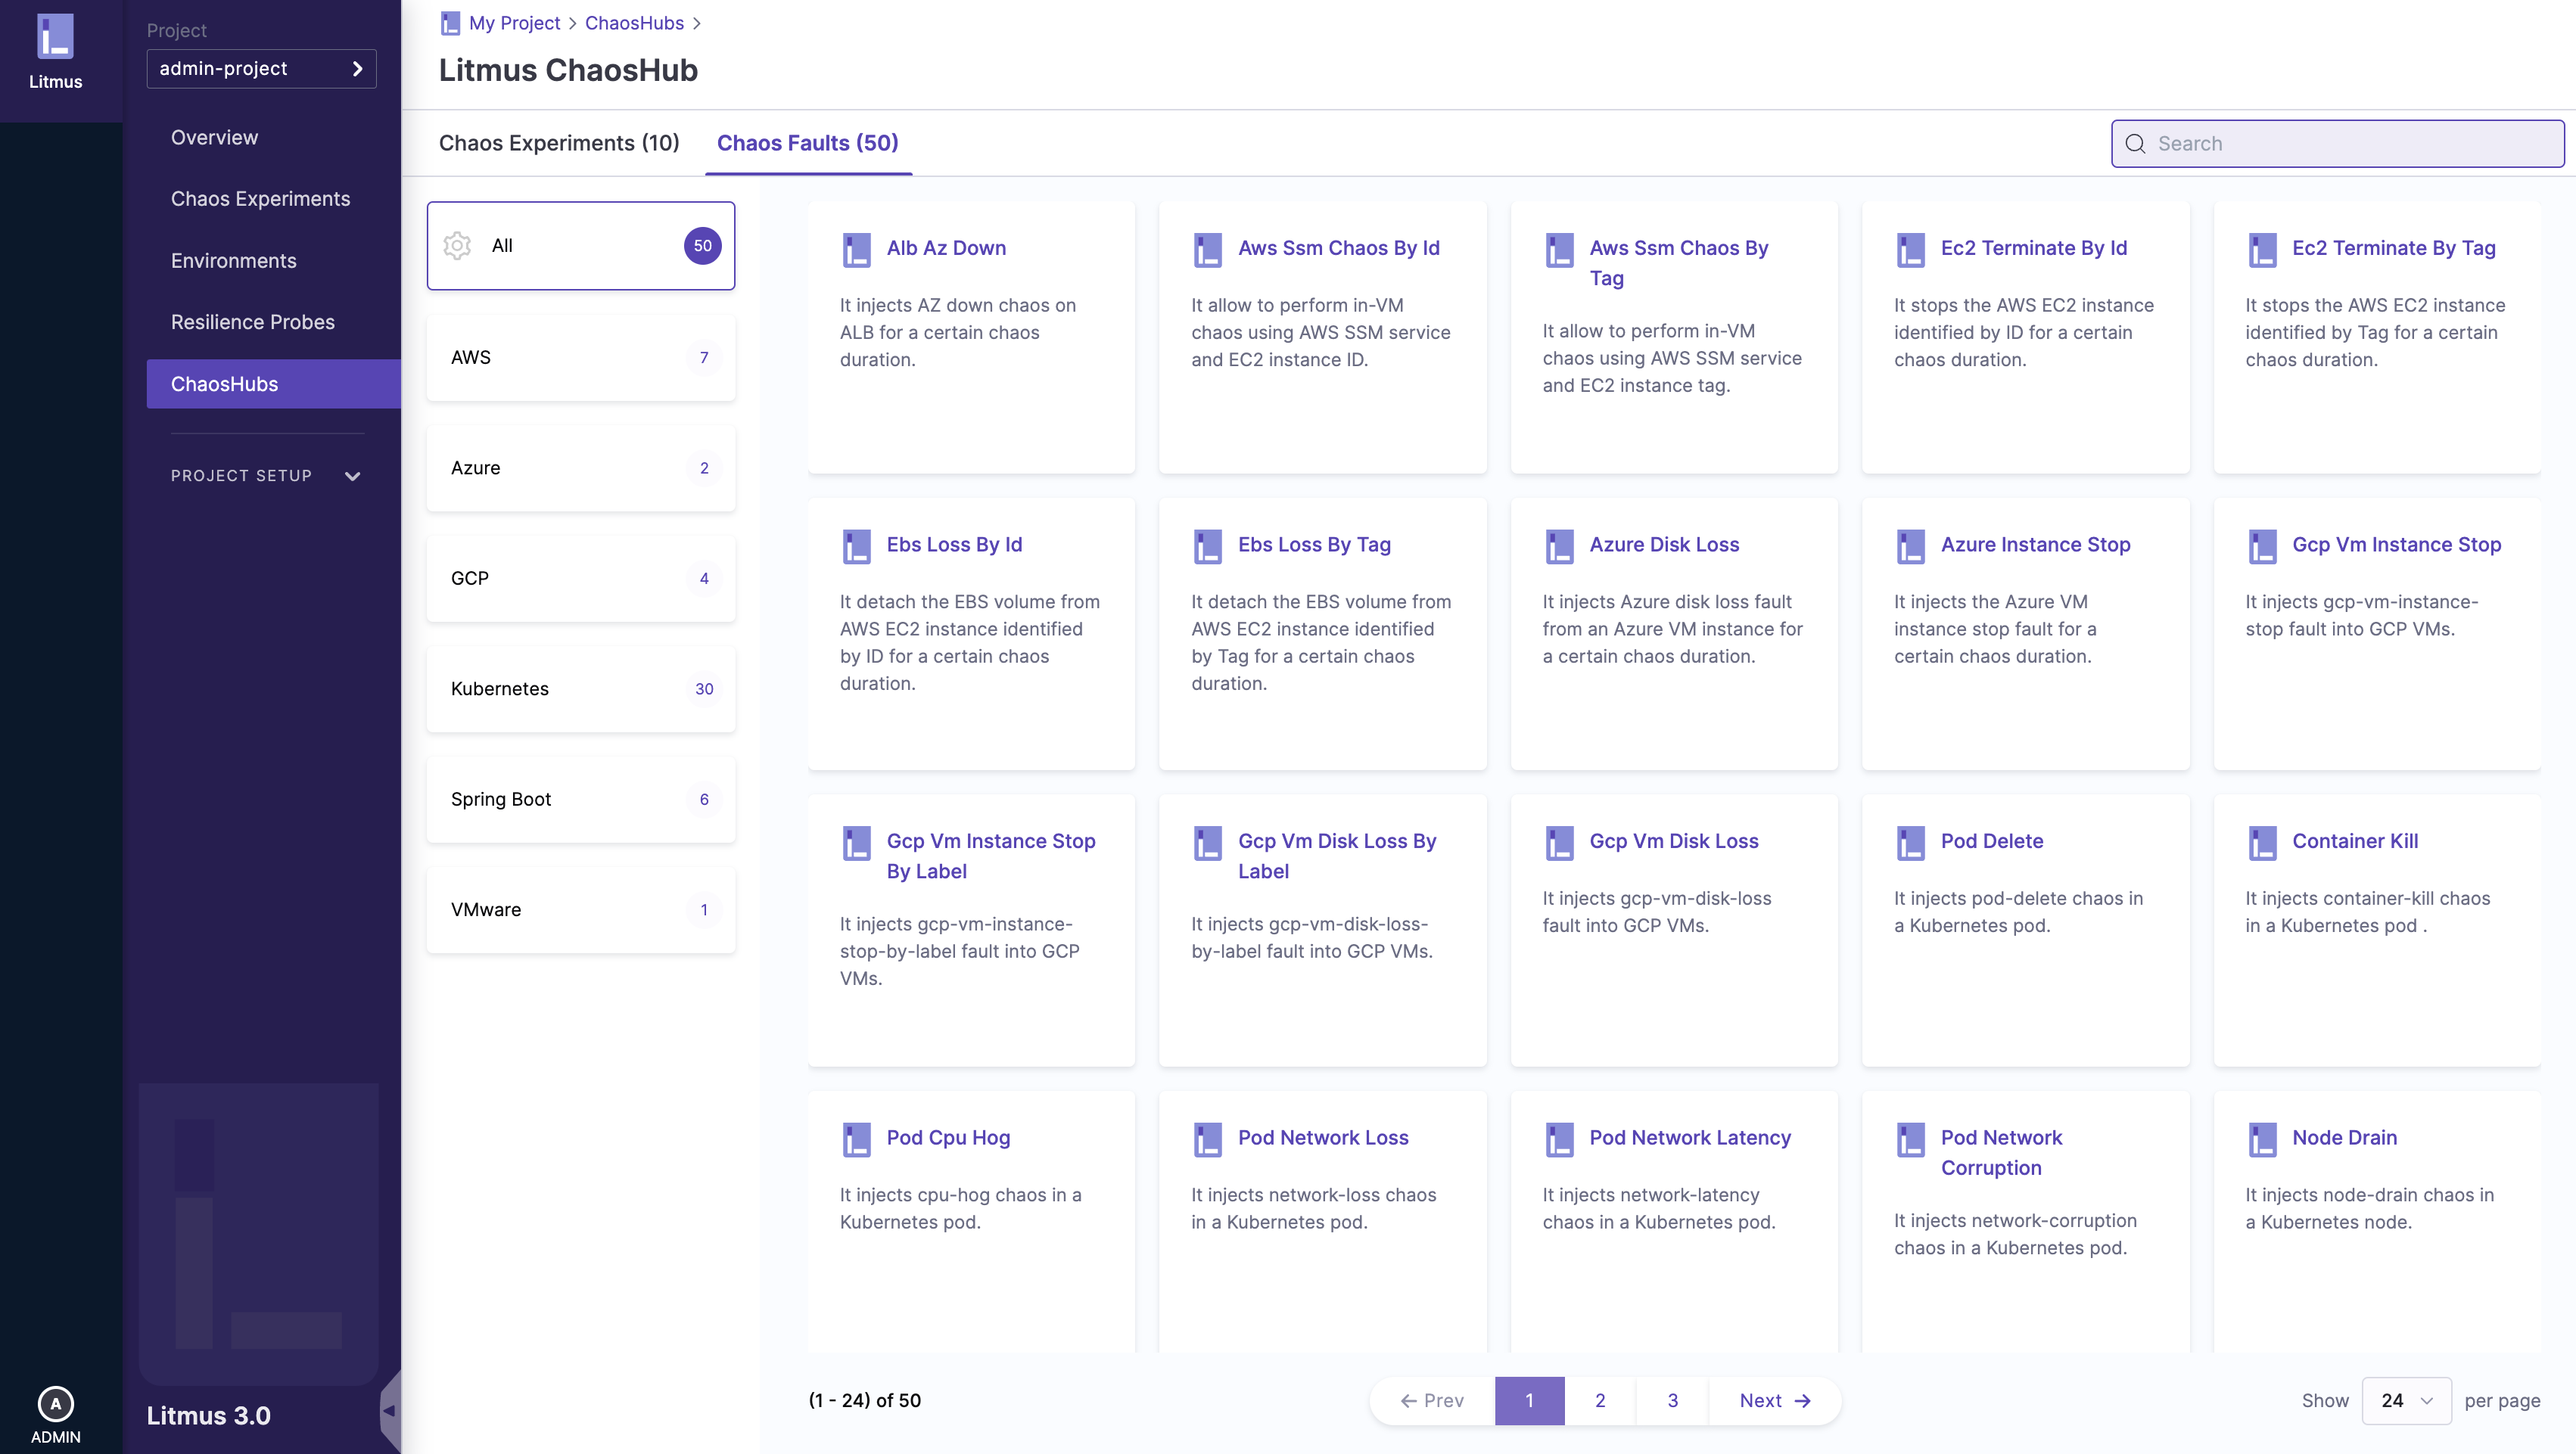The image size is (2576, 1454).
Task: Filter faults by Spring Boot category
Action: click(580, 799)
